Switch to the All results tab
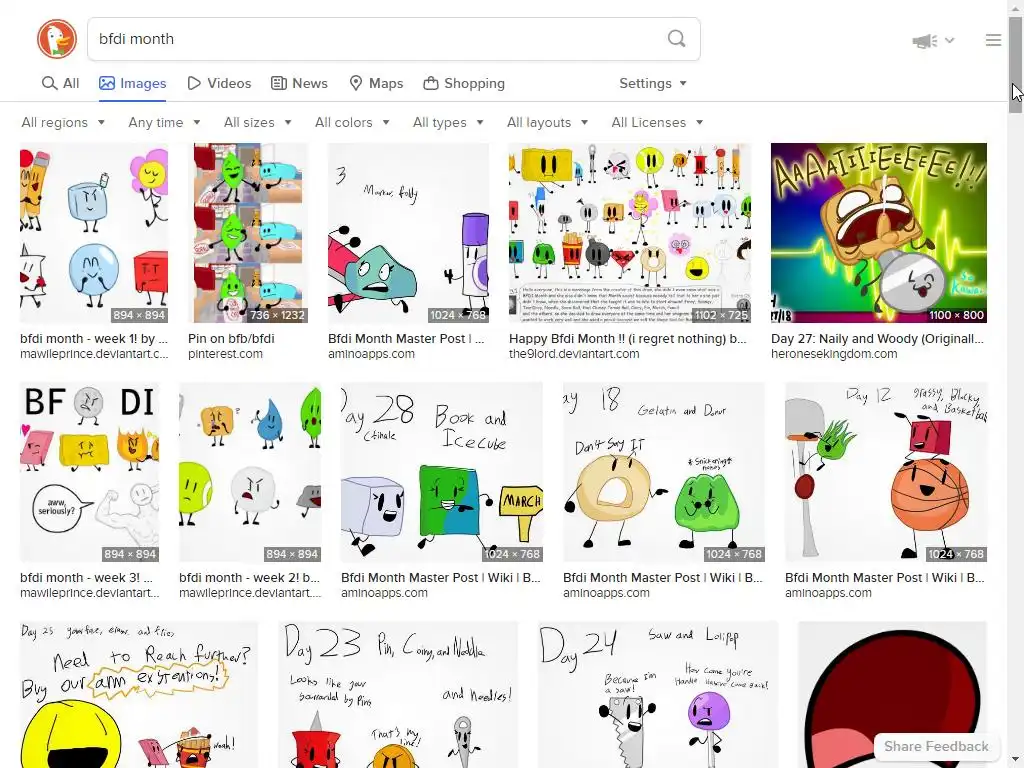The image size is (1024, 768). (60, 84)
